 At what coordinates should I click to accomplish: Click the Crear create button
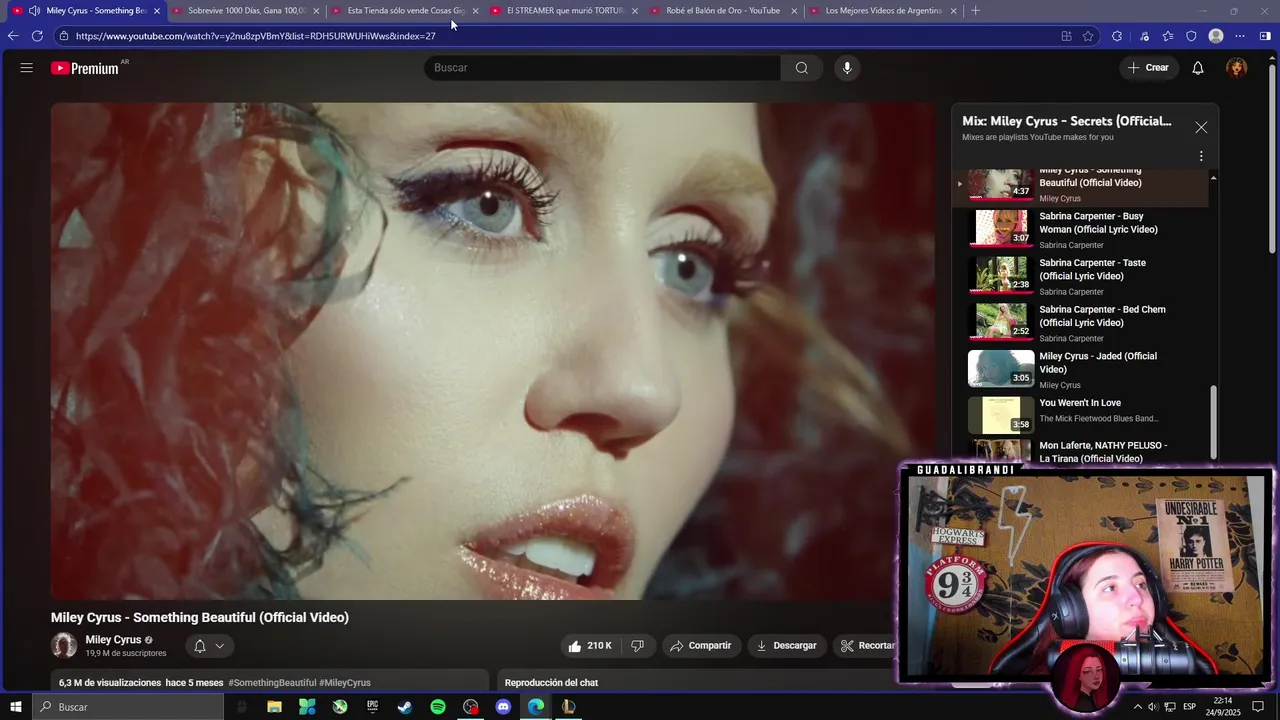click(1147, 68)
